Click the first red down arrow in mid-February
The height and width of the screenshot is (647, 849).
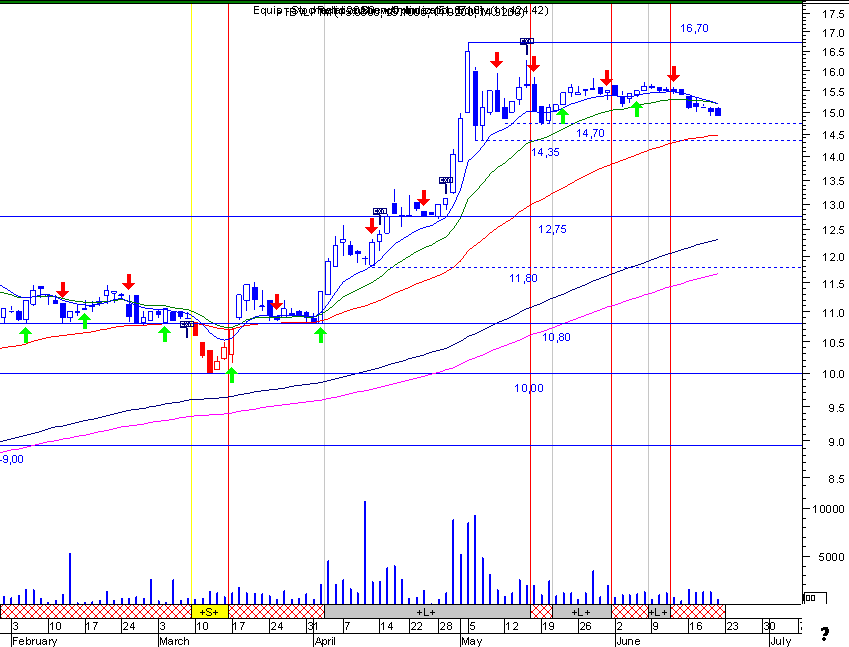(63, 290)
